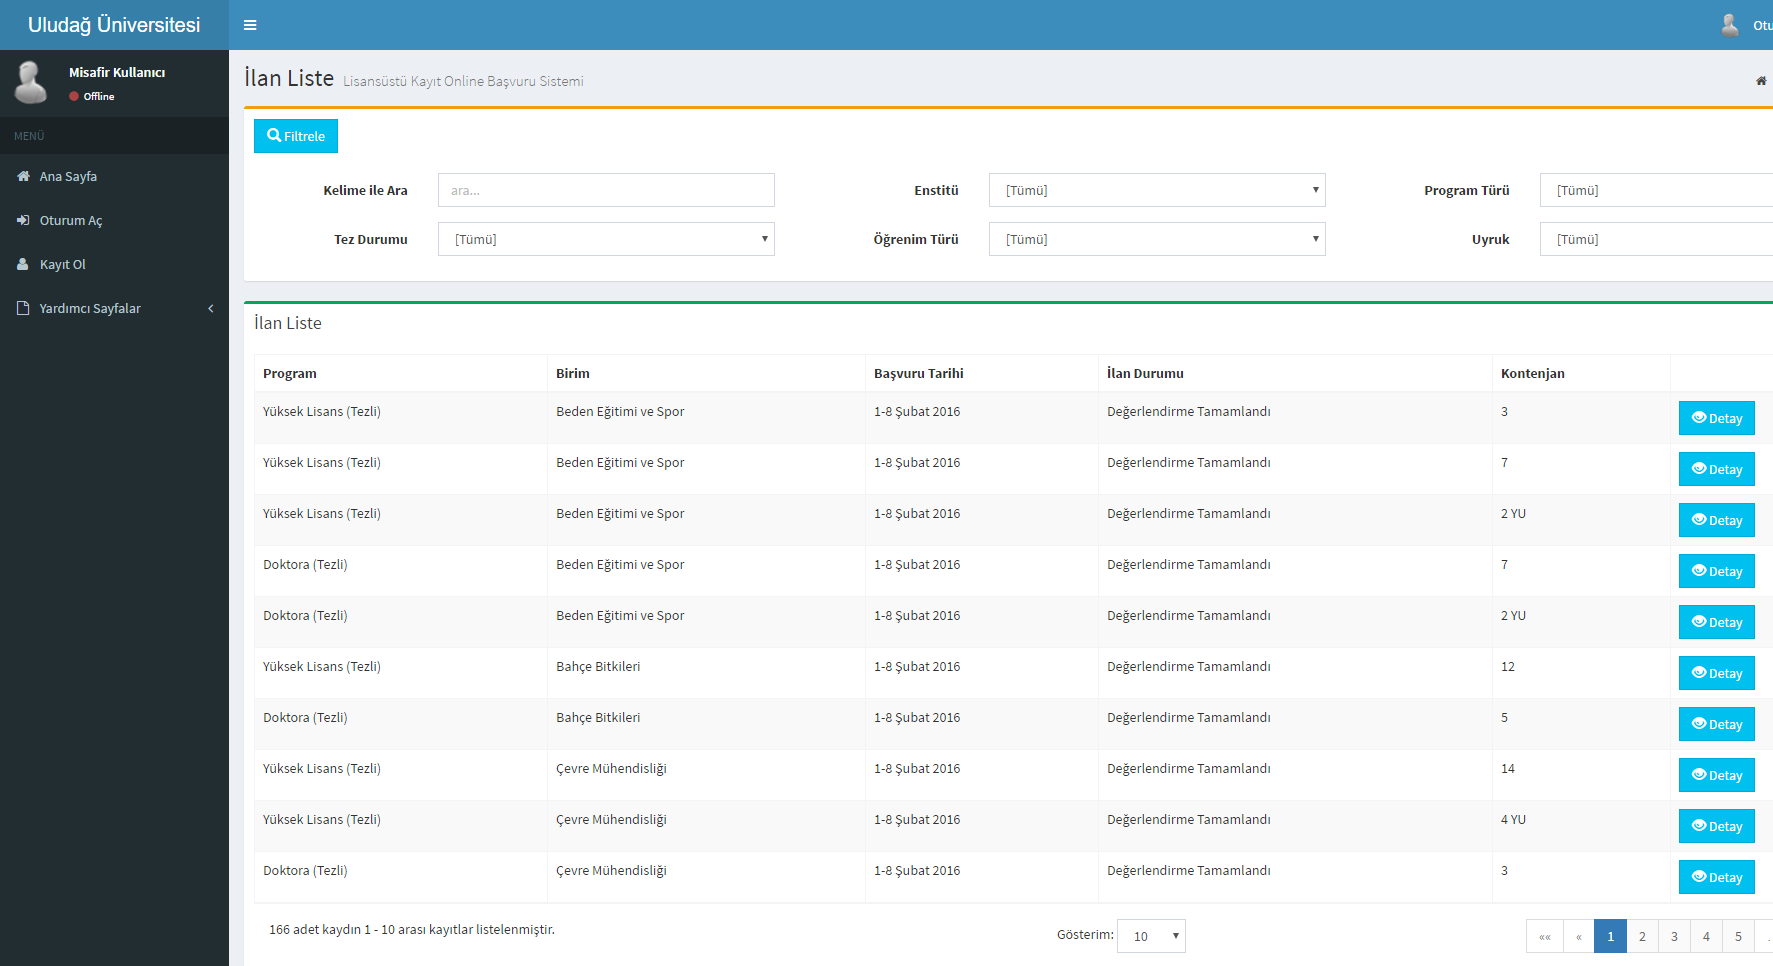1773x966 pixels.
Task: Click the home breadcrumb icon
Action: tap(1761, 81)
